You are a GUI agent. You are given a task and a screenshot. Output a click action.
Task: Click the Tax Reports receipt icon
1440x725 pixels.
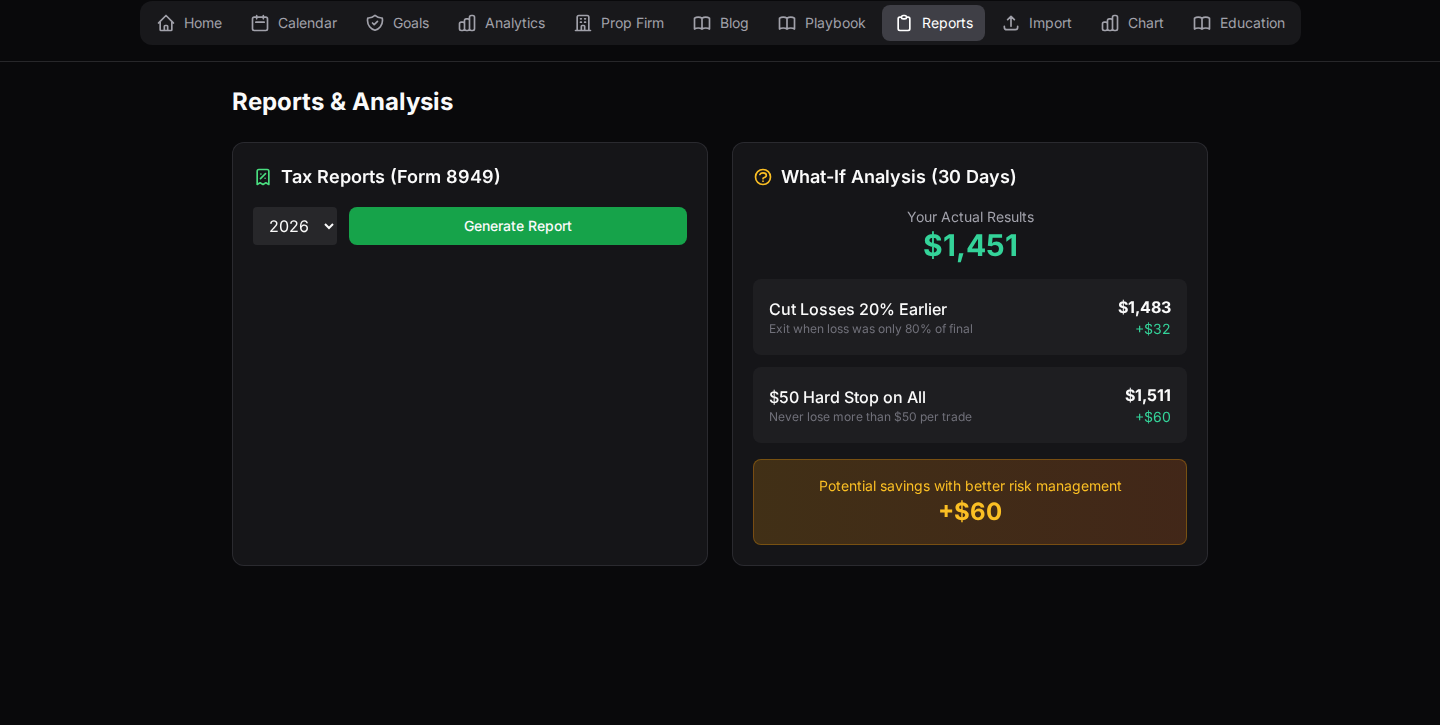(263, 177)
